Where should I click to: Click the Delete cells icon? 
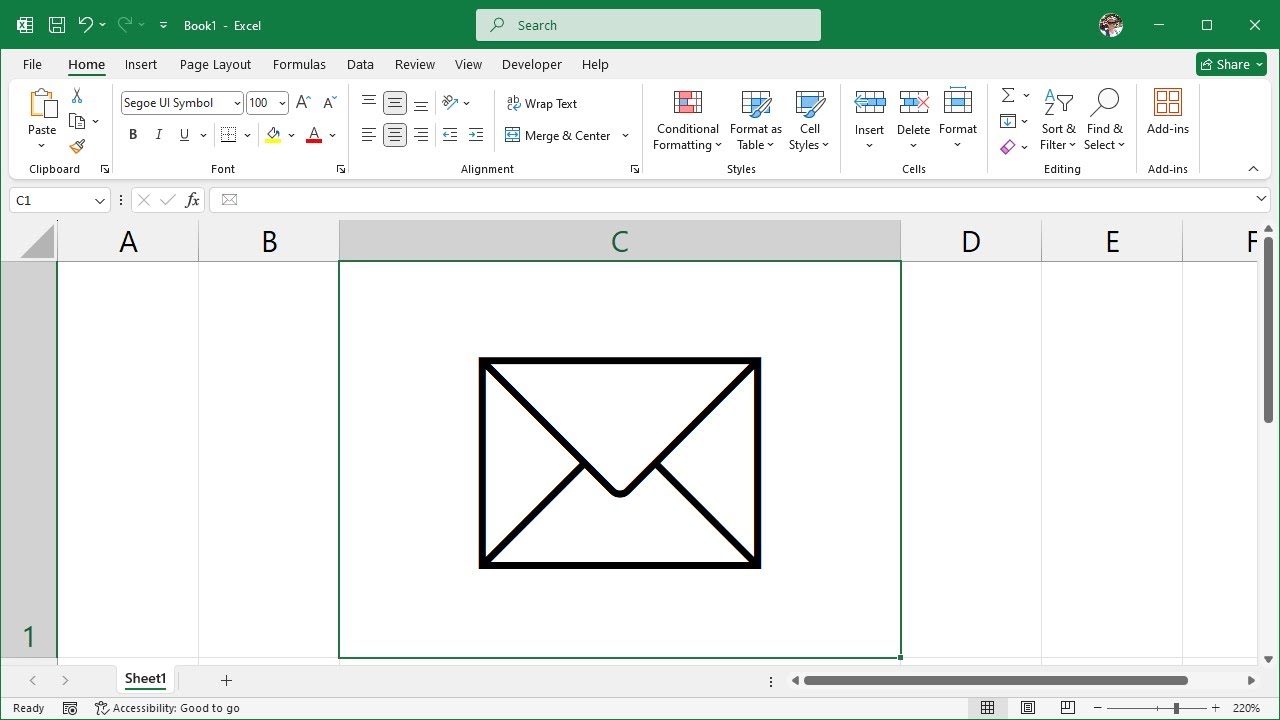pos(913,102)
